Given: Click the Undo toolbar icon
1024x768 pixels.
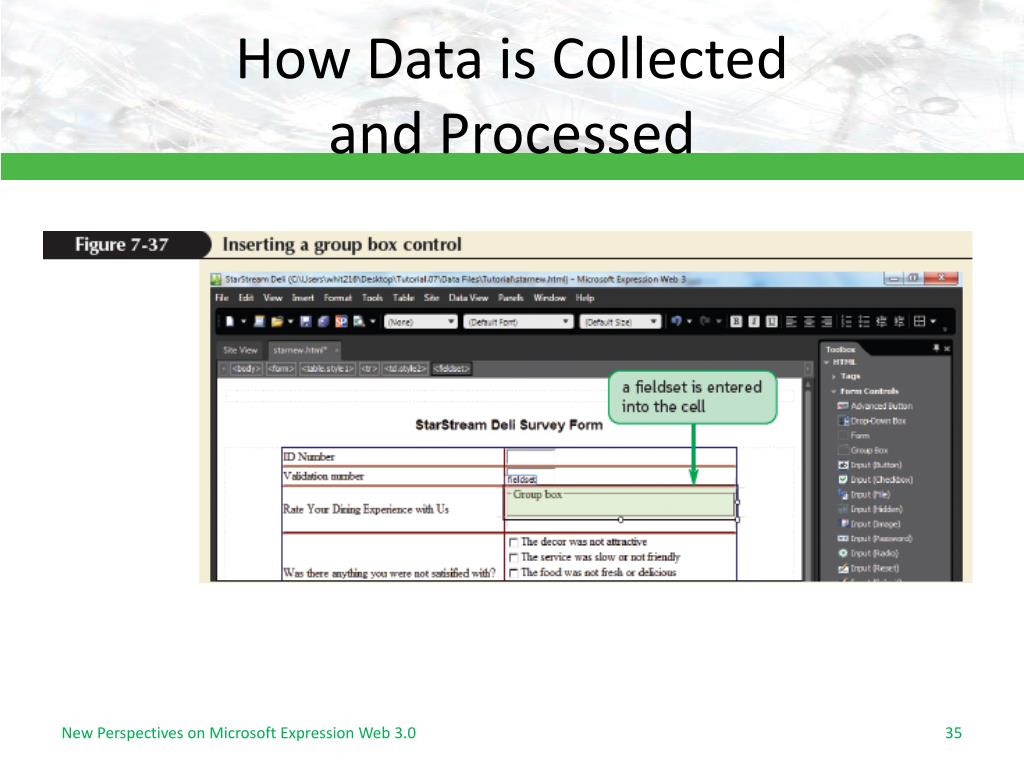Looking at the screenshot, I should click(x=677, y=321).
